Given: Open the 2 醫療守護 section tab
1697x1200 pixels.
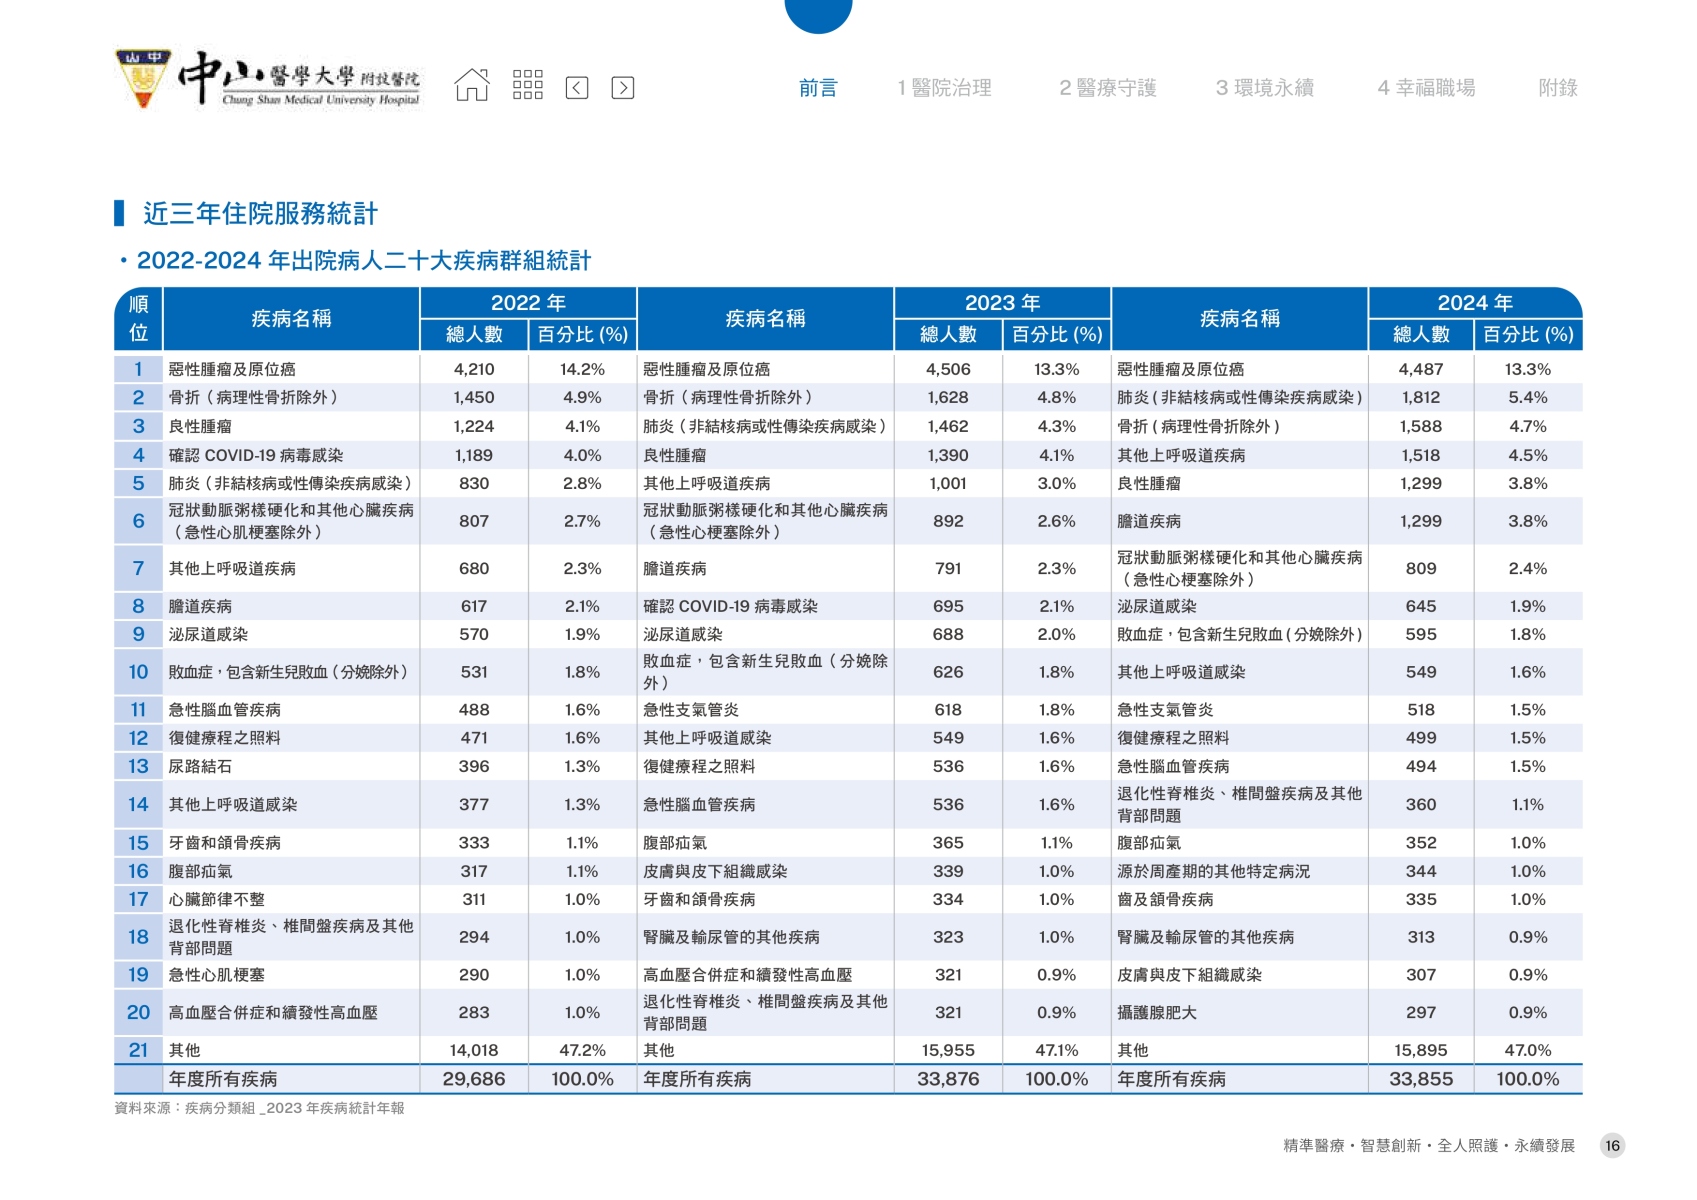Looking at the screenshot, I should (1107, 88).
